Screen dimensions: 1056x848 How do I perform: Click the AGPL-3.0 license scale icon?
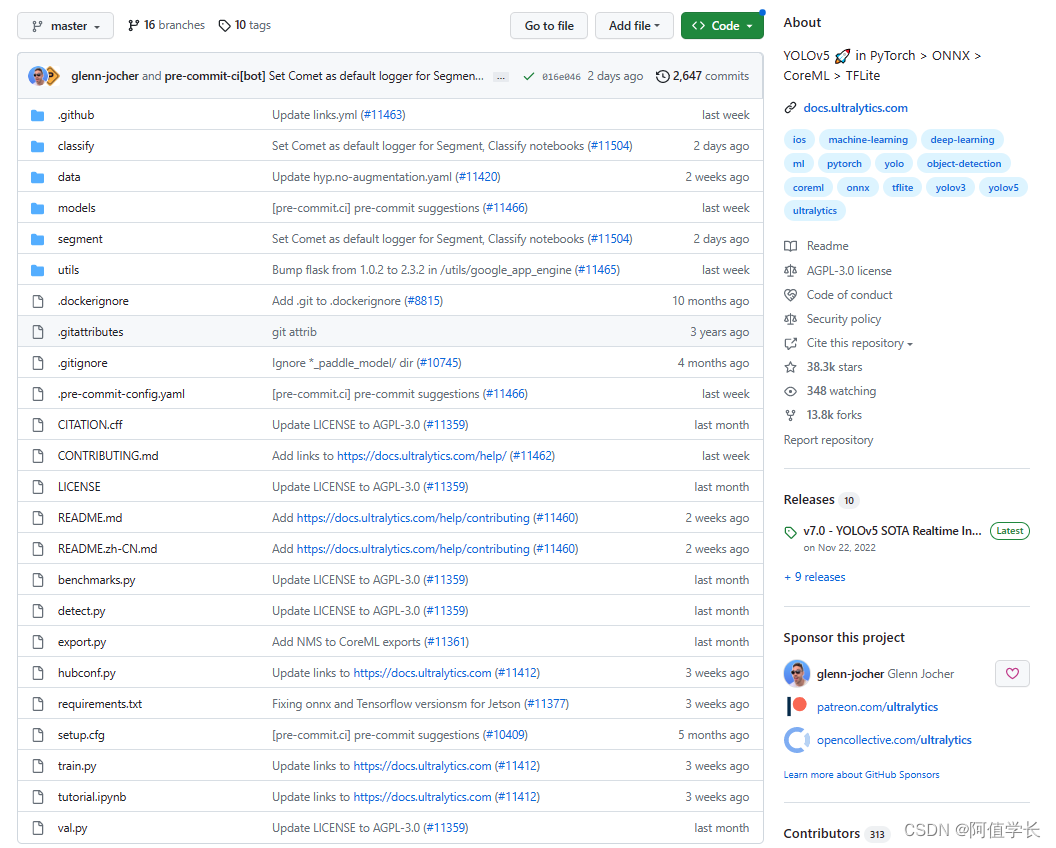[791, 271]
